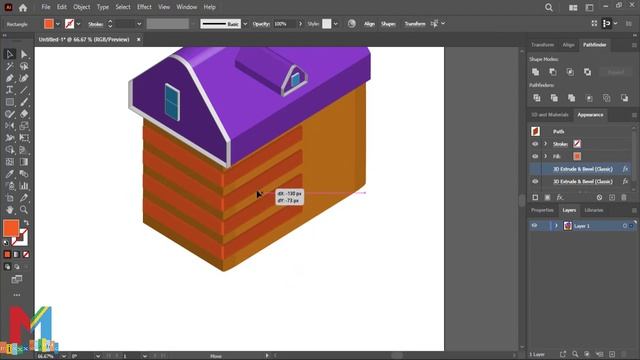Click the Opacity 100% input field

(285, 24)
